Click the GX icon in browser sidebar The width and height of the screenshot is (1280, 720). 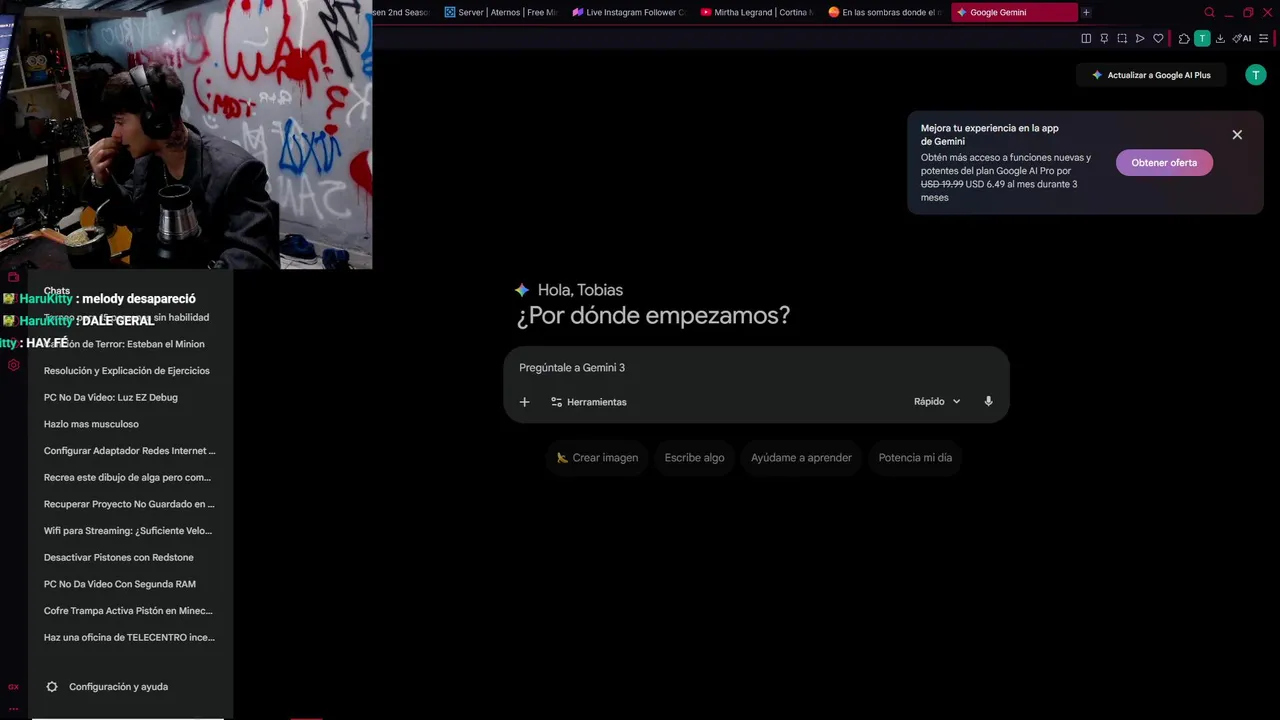13,687
